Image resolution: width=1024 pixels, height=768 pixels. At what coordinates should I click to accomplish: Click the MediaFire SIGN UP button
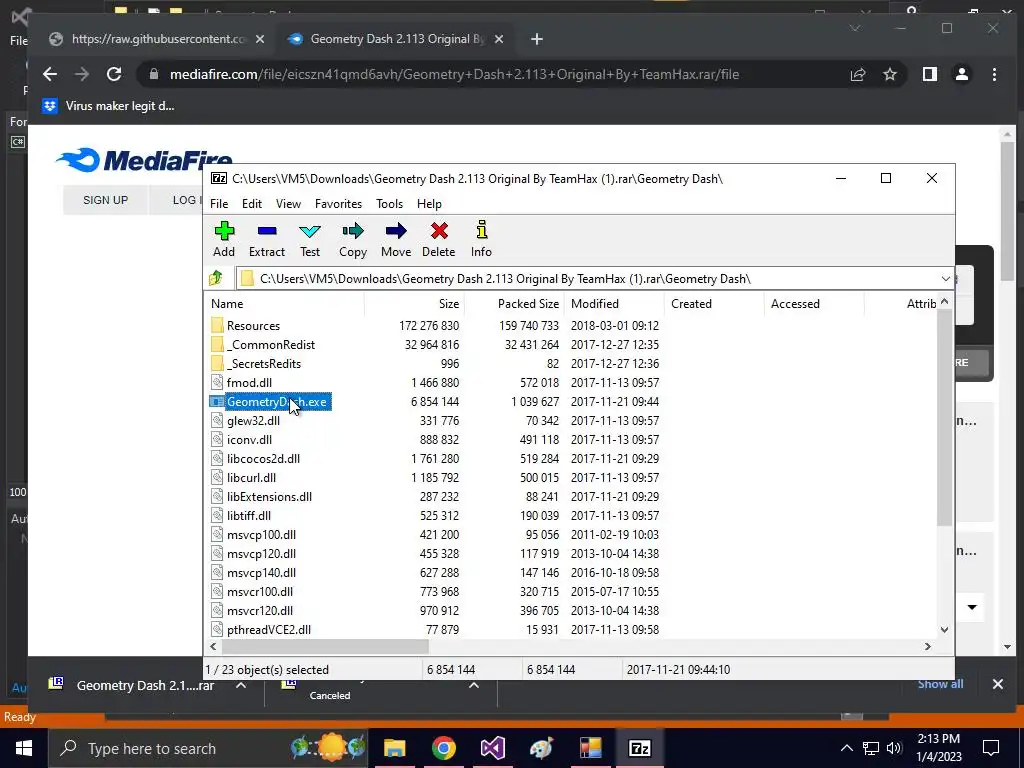105,200
